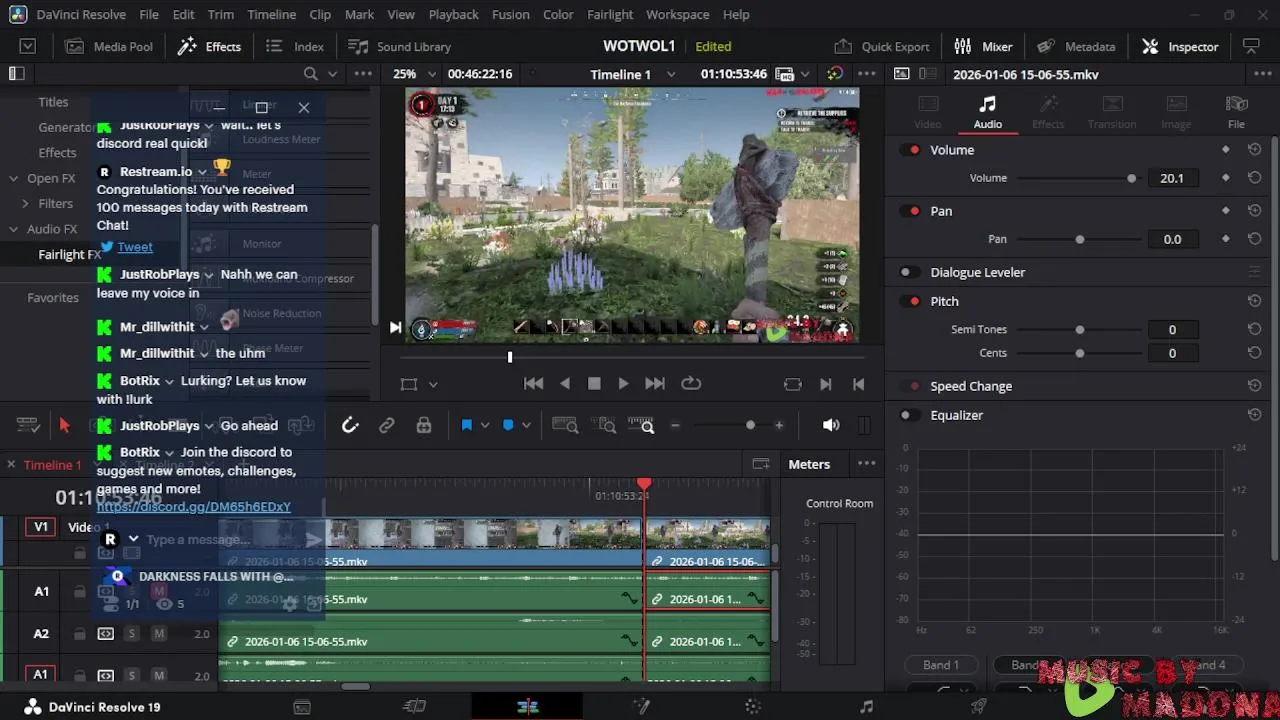Open the Workspace menu
Image resolution: width=1280 pixels, height=720 pixels.
678,15
